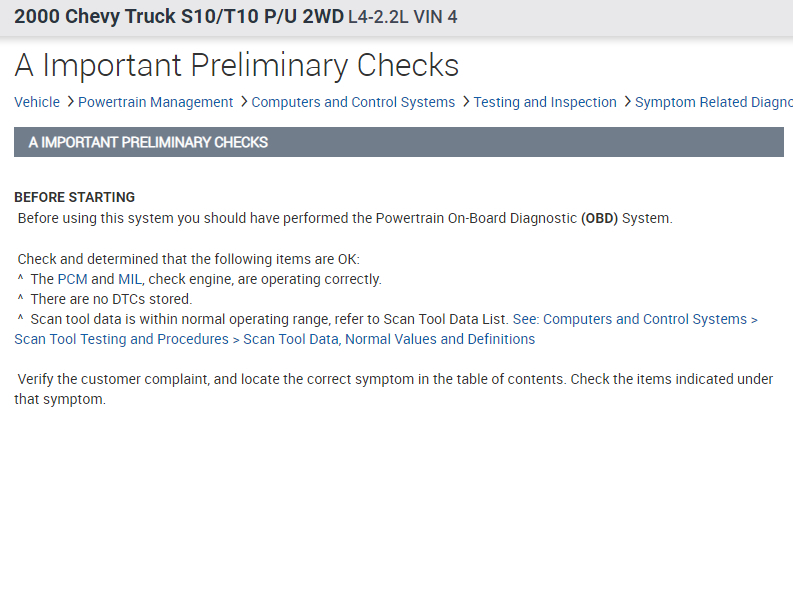Click the large 'A Important Preliminary Checks' page heading
The height and width of the screenshot is (600, 793).
pyautogui.click(x=237, y=65)
